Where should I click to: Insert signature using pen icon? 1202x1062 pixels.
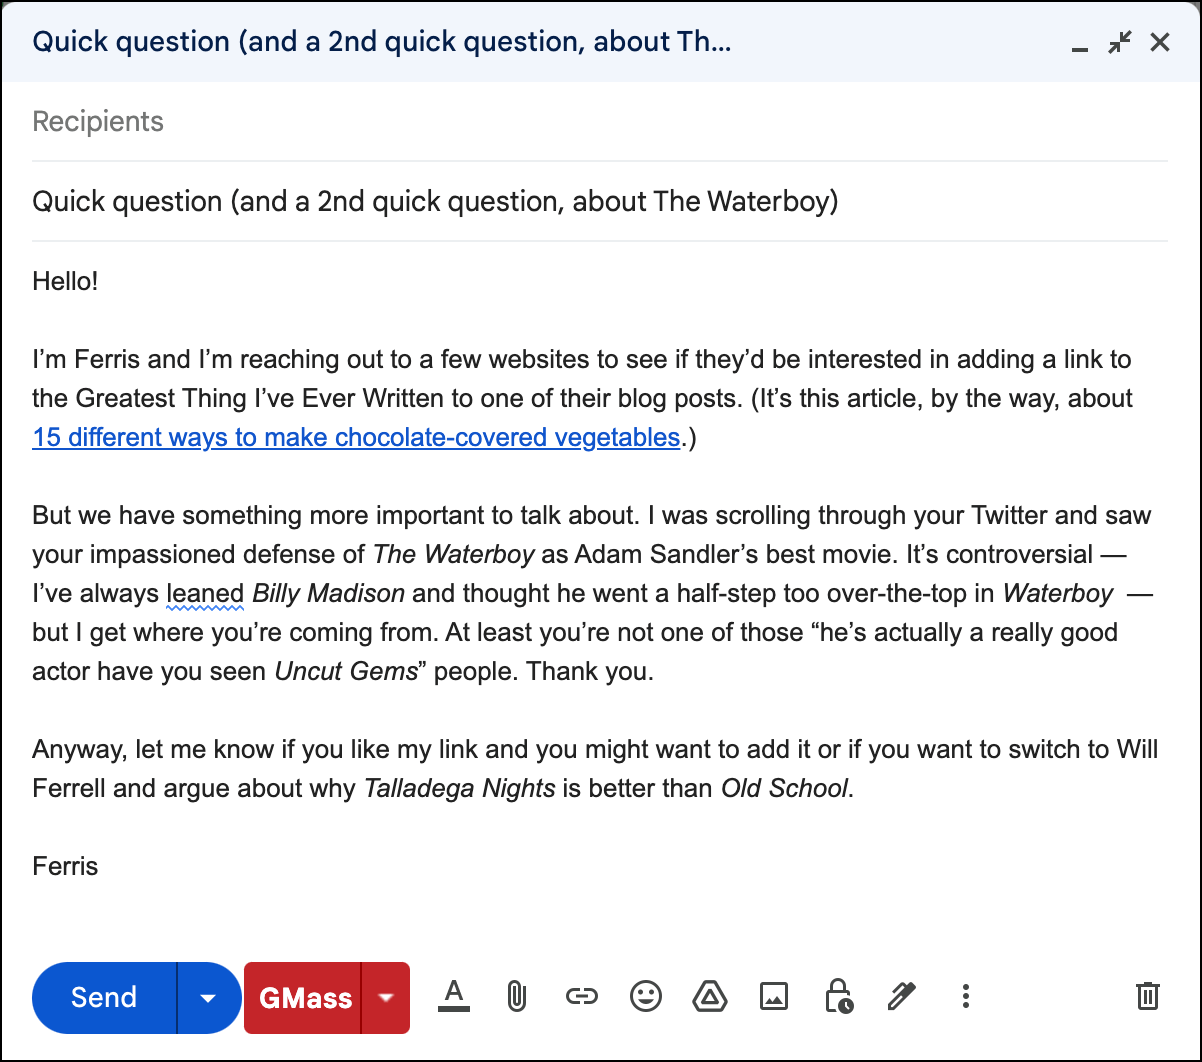pos(901,996)
